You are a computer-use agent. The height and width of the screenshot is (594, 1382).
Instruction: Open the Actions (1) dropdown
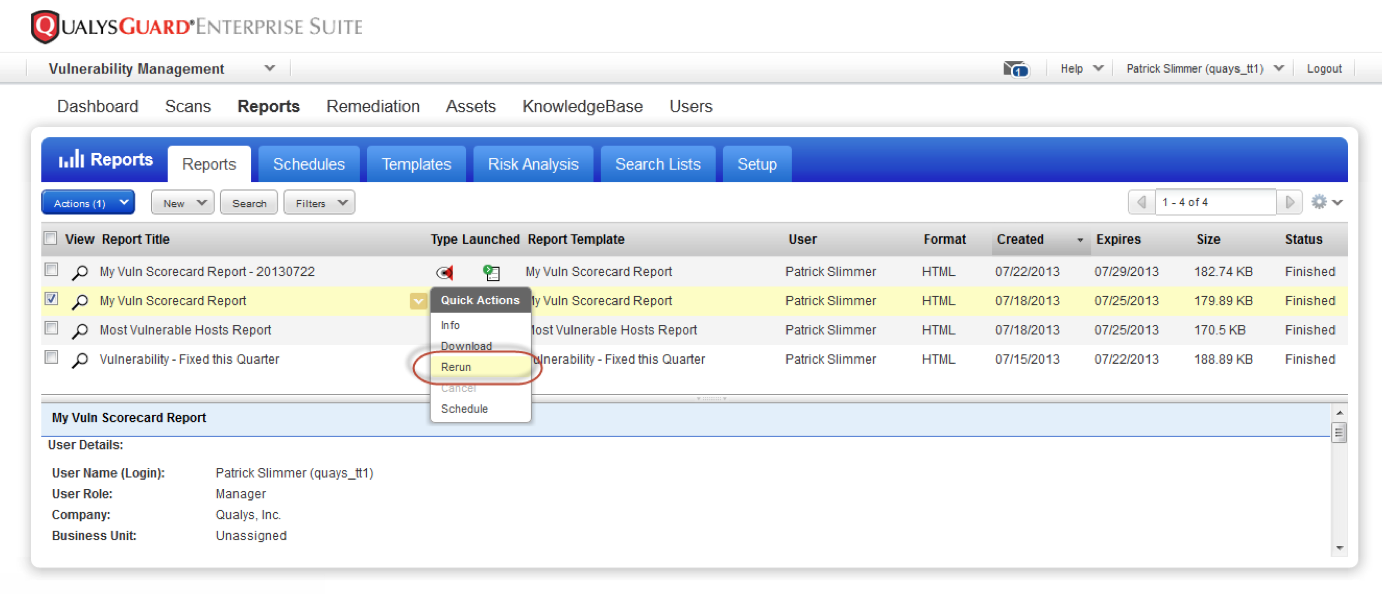click(88, 203)
